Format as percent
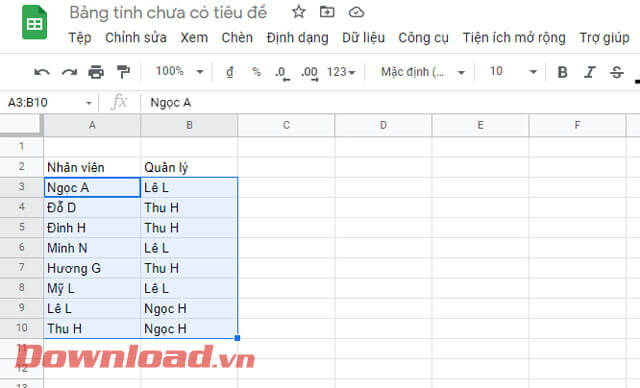 pos(256,72)
